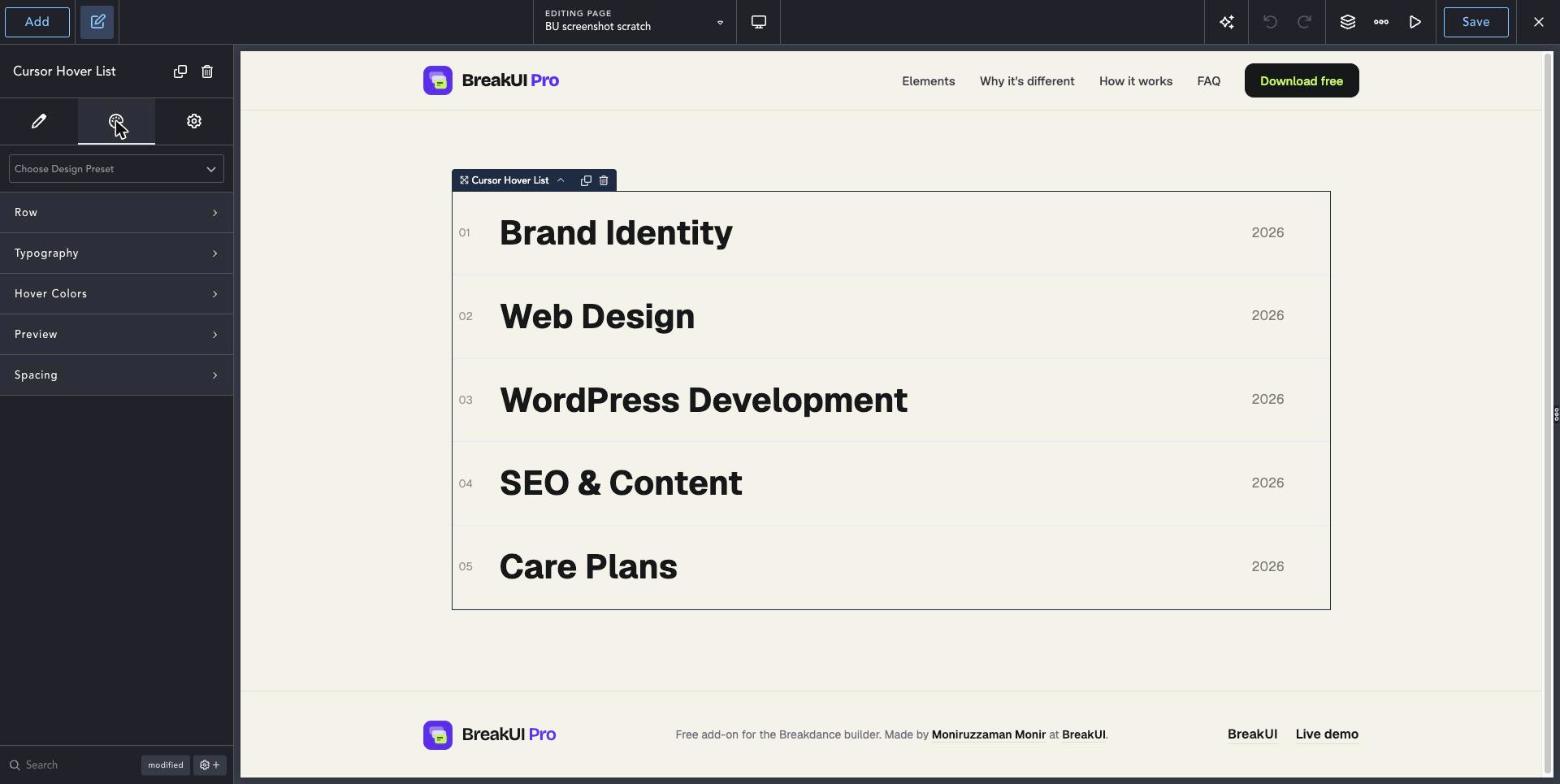Duplicate element from the canvas toolbar
Image resolution: width=1560 pixels, height=784 pixels.
587,181
